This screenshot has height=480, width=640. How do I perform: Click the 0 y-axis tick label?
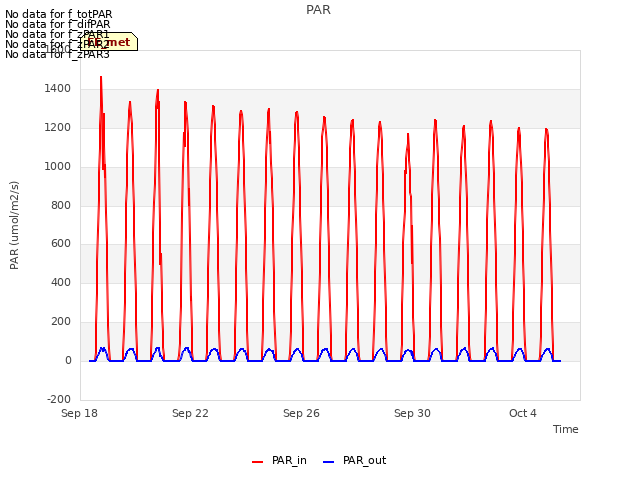pos(68,361)
